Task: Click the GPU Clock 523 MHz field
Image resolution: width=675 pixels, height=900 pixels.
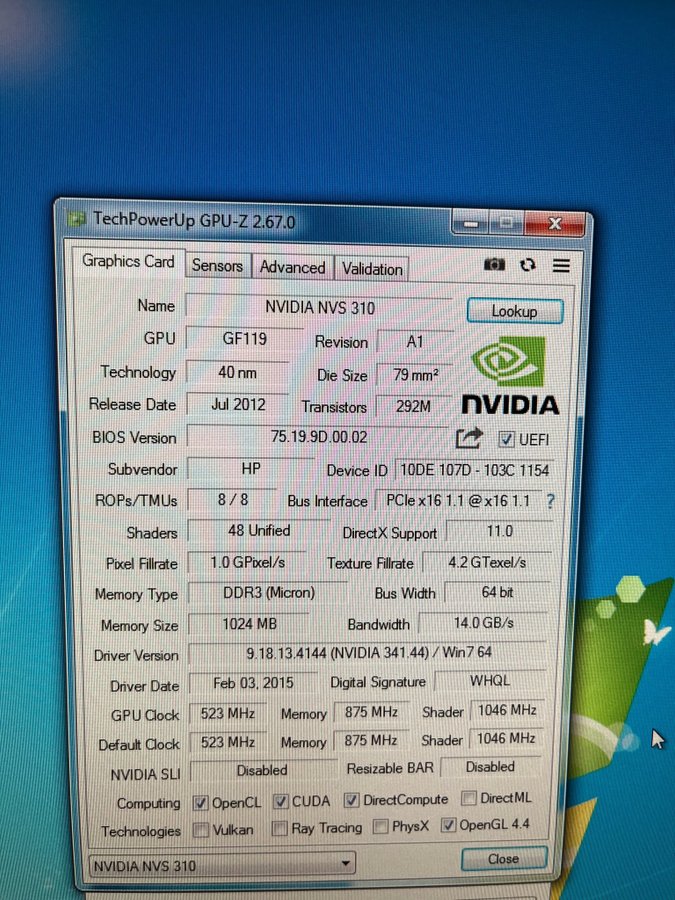Action: [x=228, y=713]
